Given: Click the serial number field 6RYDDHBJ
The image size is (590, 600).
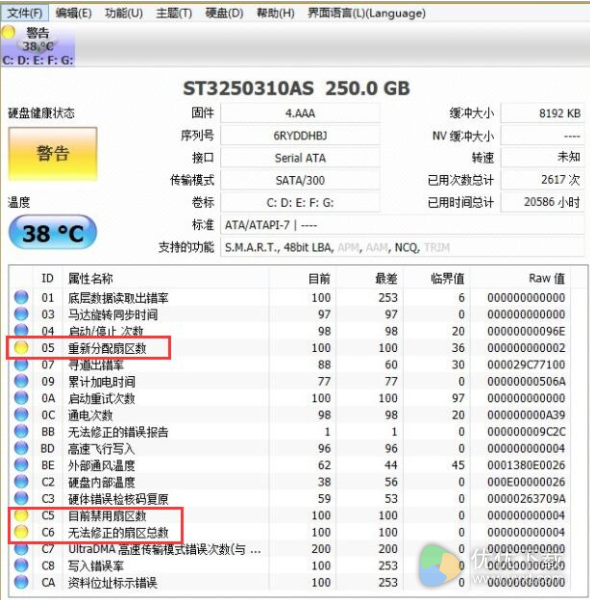Looking at the screenshot, I should pos(300,135).
